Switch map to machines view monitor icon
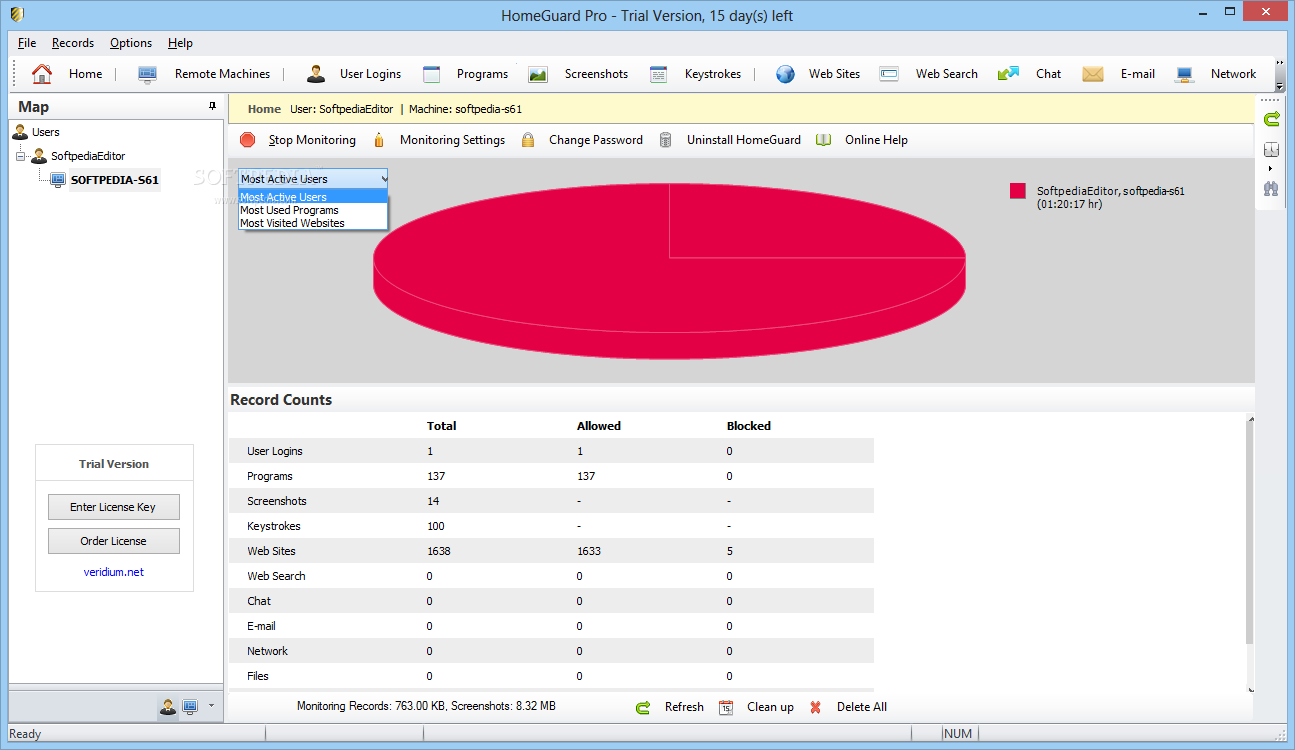Image resolution: width=1295 pixels, height=750 pixels. point(189,707)
